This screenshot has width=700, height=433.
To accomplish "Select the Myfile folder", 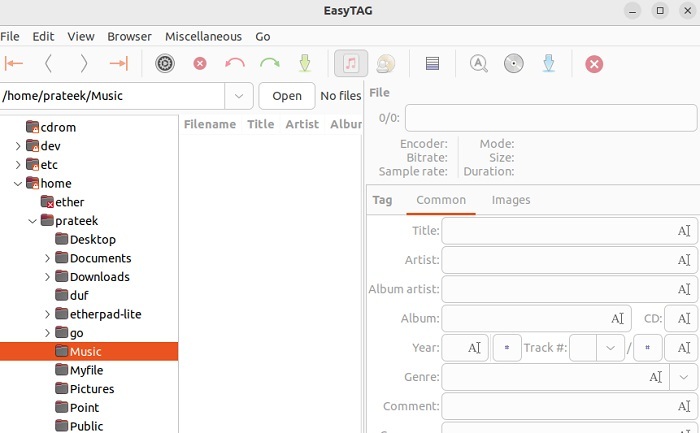I will point(86,370).
